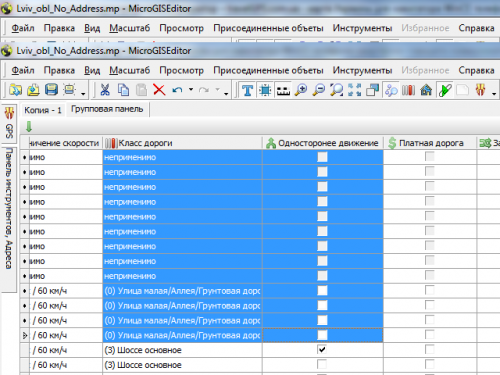This screenshot has height=375, width=500.
Task: Activate the blue selection frame tool
Action: [265, 90]
